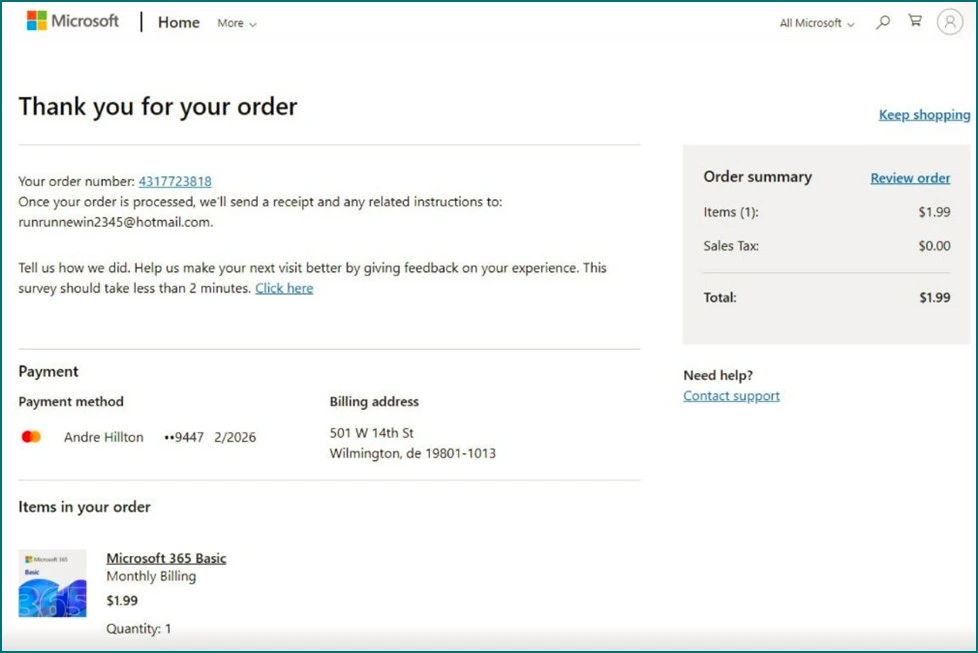Viewport: 978px width, 653px height.
Task: Open the survey via Click here
Action: (284, 288)
